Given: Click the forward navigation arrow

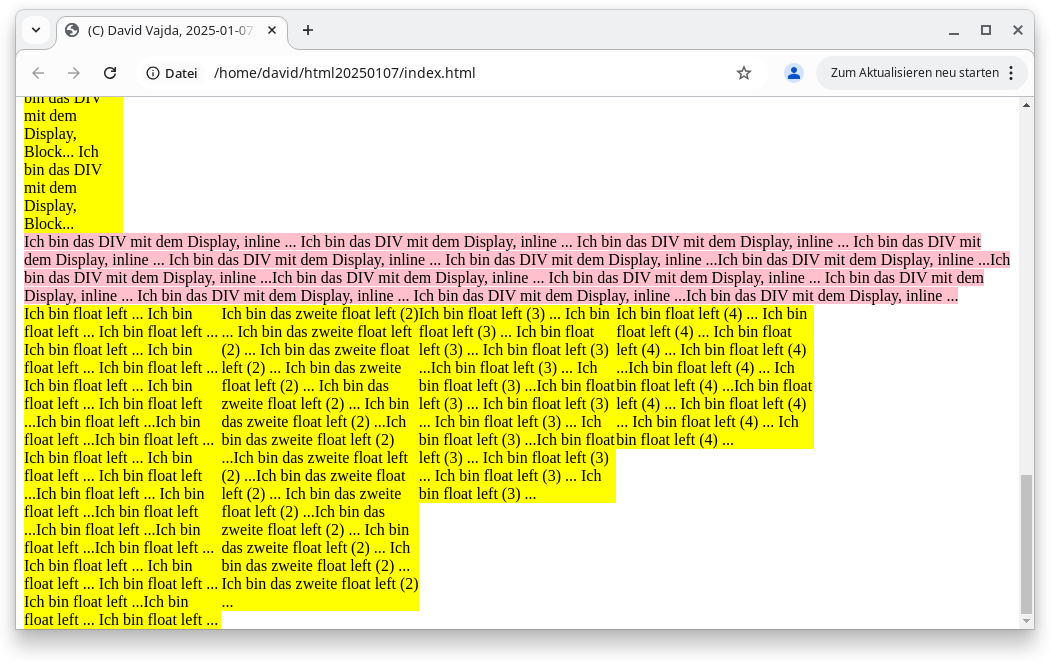Looking at the screenshot, I should click(73, 72).
